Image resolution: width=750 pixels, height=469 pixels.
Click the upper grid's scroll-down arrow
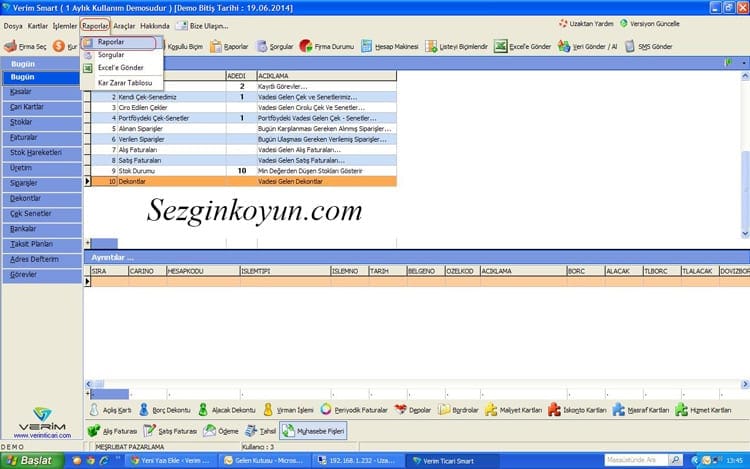[745, 234]
